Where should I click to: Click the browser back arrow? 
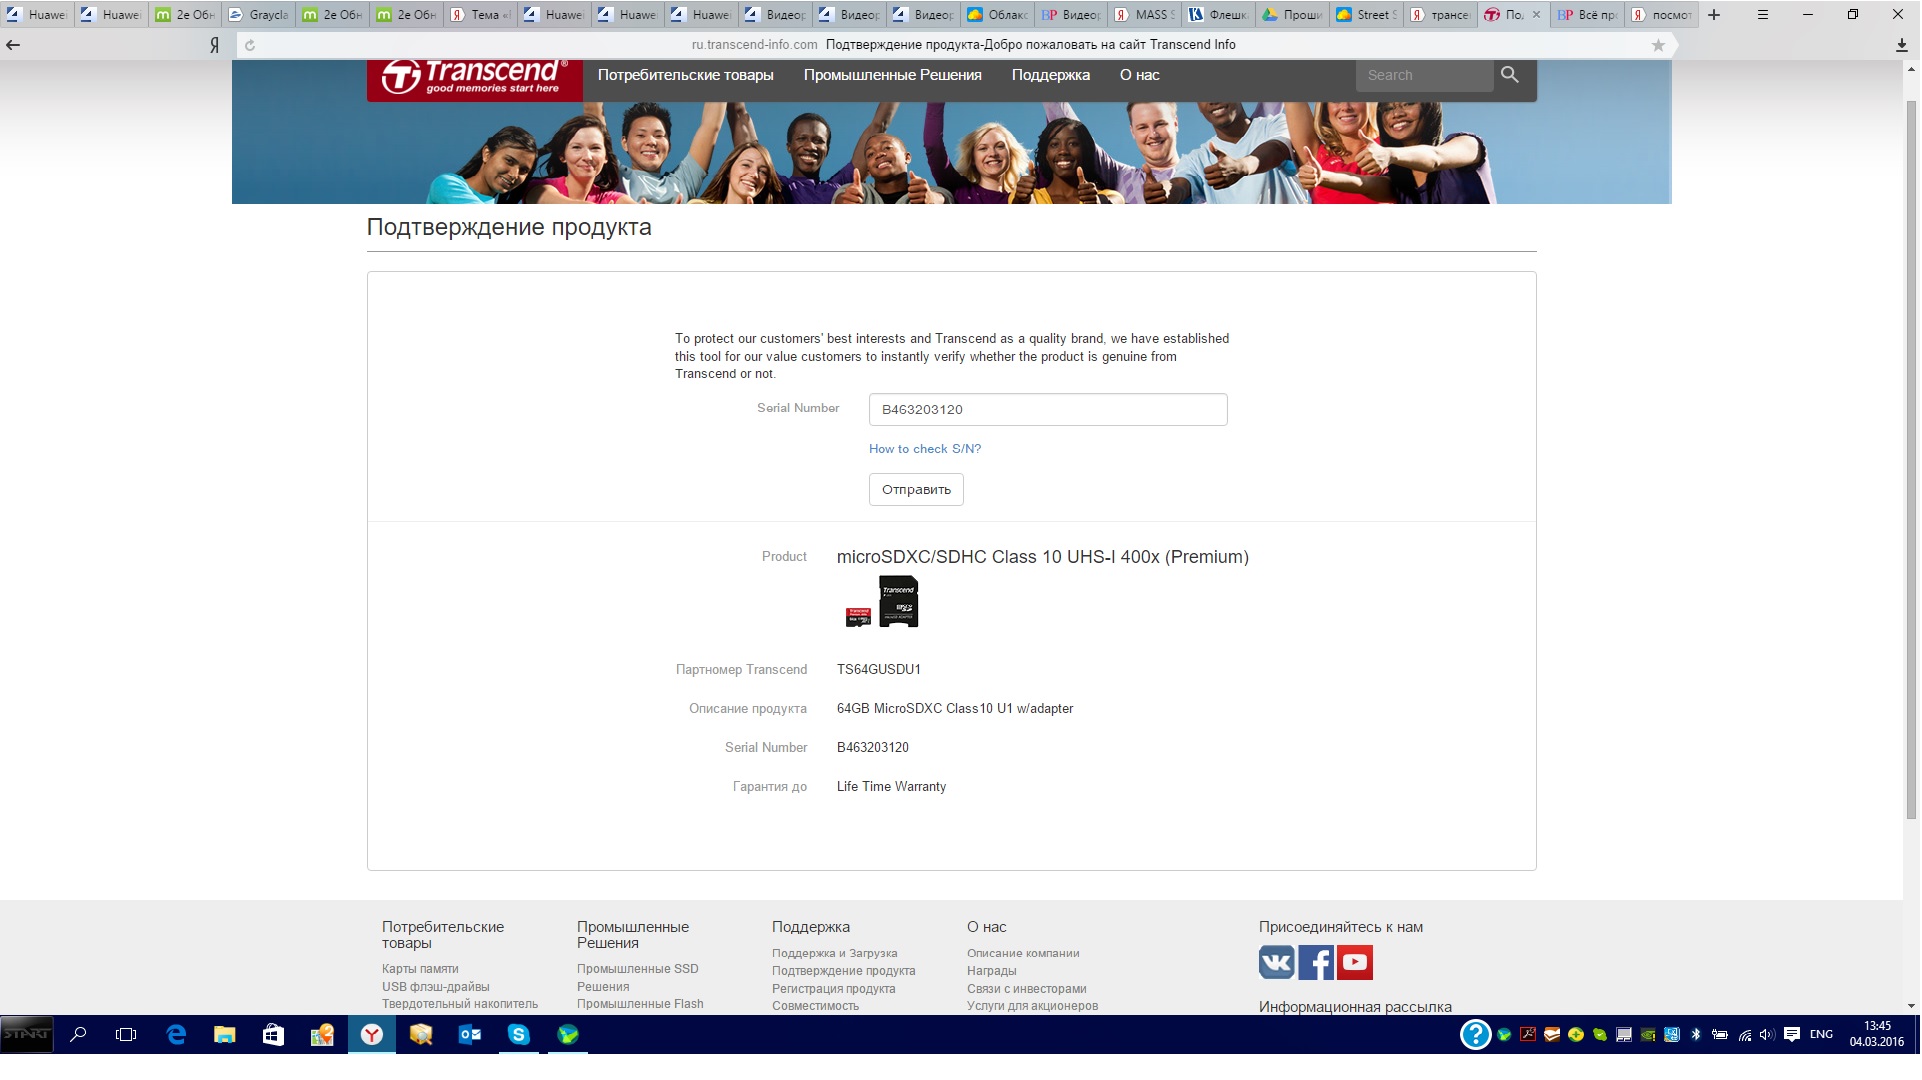coord(13,45)
